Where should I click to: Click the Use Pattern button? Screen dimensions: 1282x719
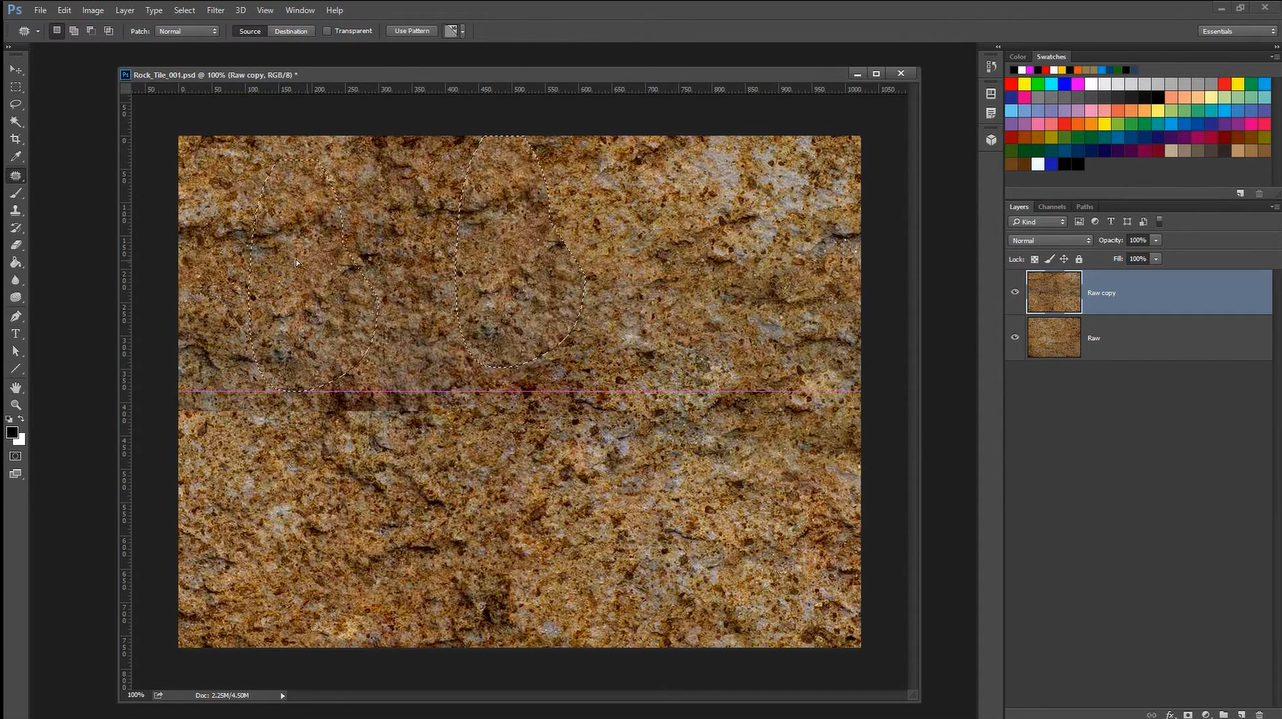412,31
